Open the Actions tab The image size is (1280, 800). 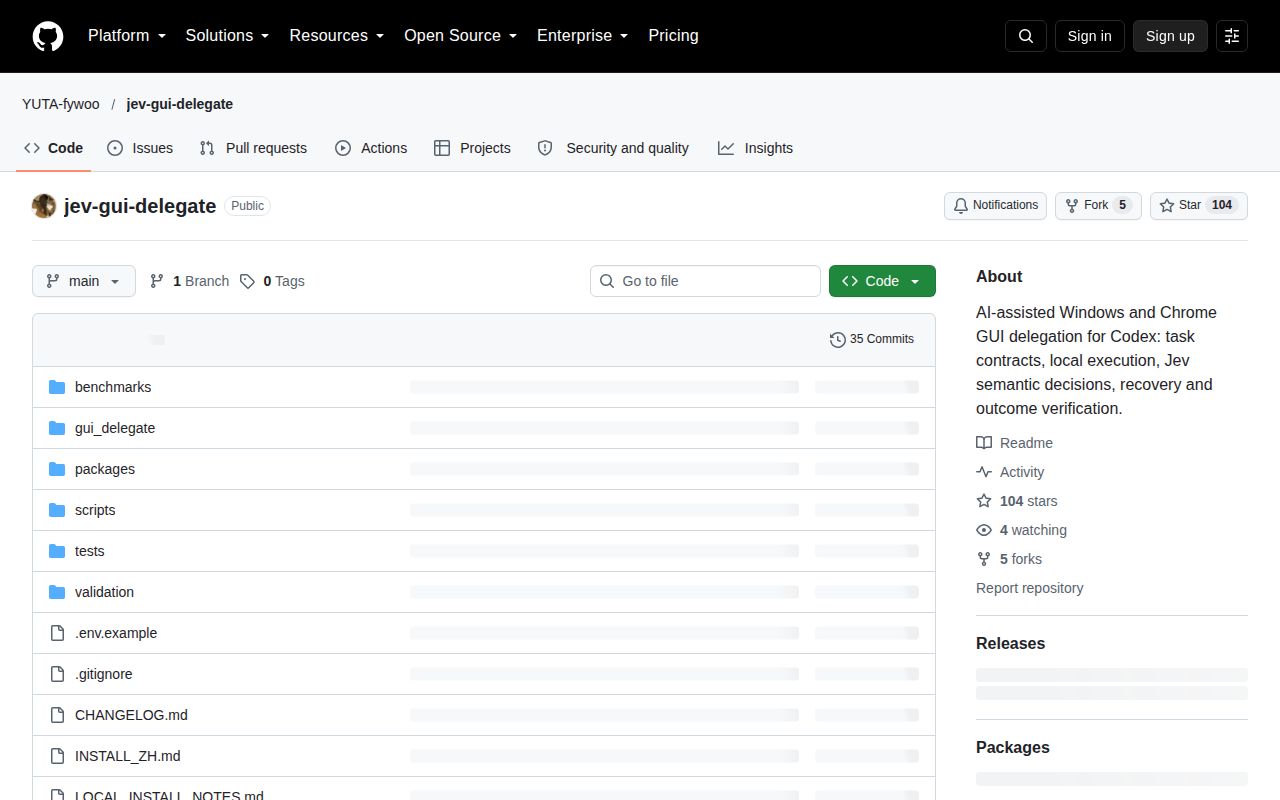pos(371,148)
